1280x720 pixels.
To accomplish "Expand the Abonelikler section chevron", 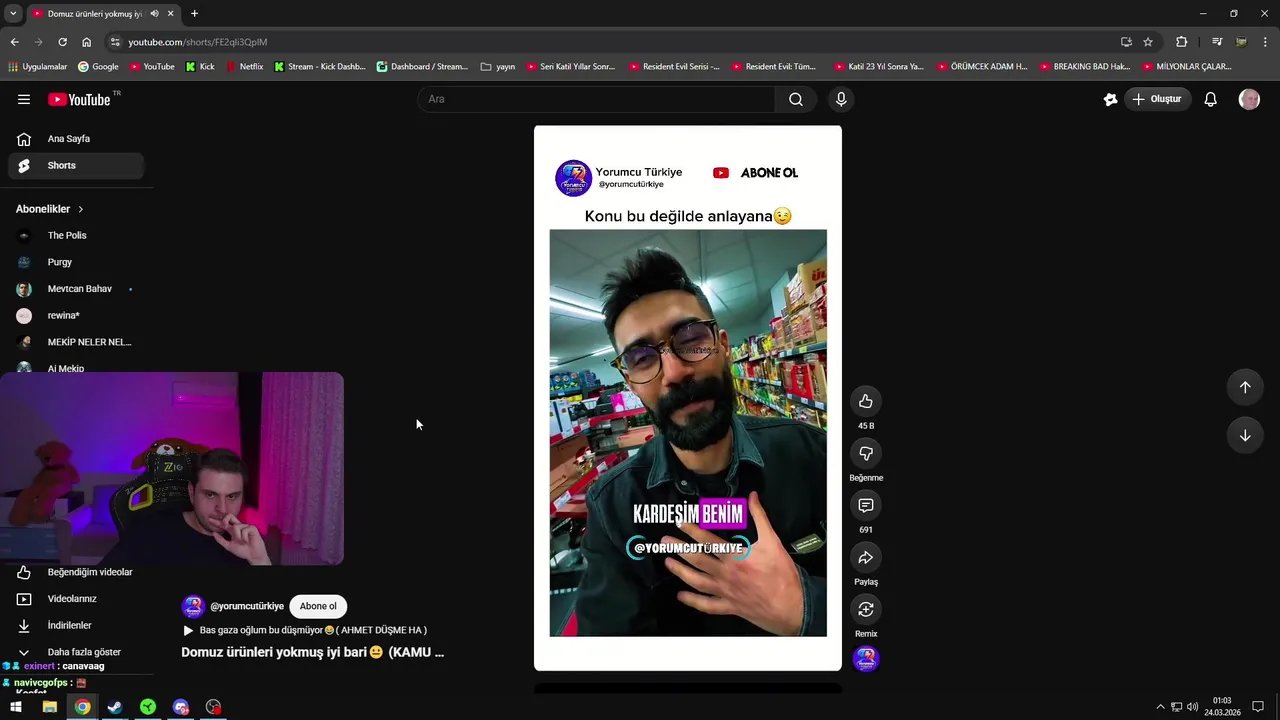I will pos(81,209).
